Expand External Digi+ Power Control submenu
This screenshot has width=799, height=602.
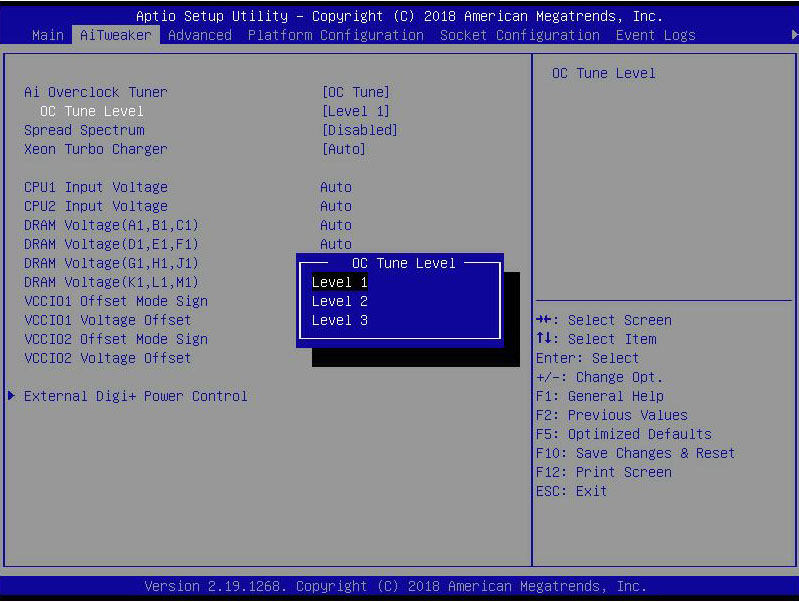point(135,396)
